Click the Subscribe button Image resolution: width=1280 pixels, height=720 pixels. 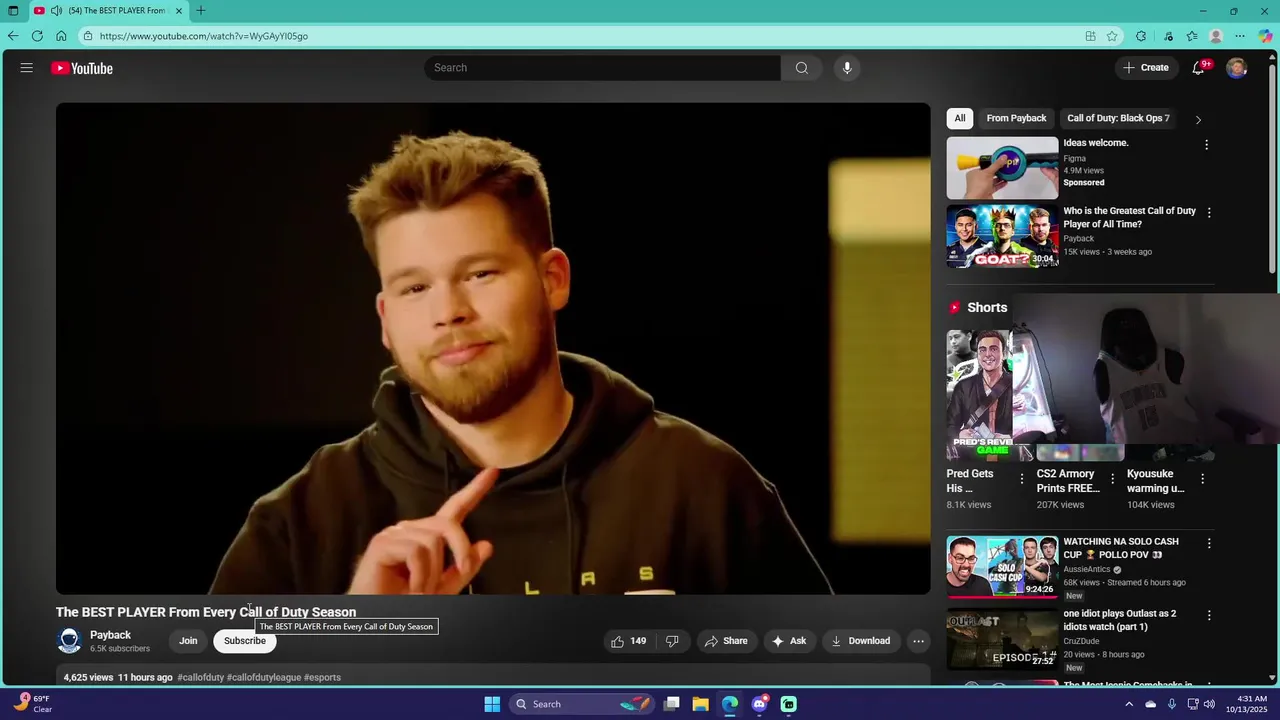(245, 641)
